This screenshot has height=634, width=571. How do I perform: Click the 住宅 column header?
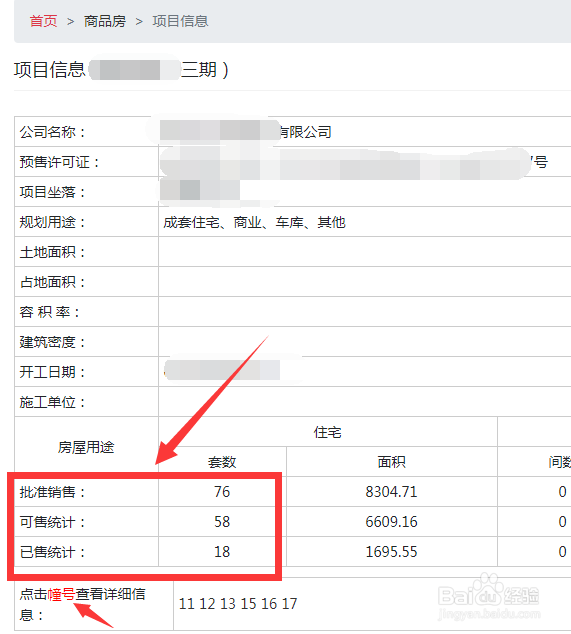pyautogui.click(x=328, y=432)
